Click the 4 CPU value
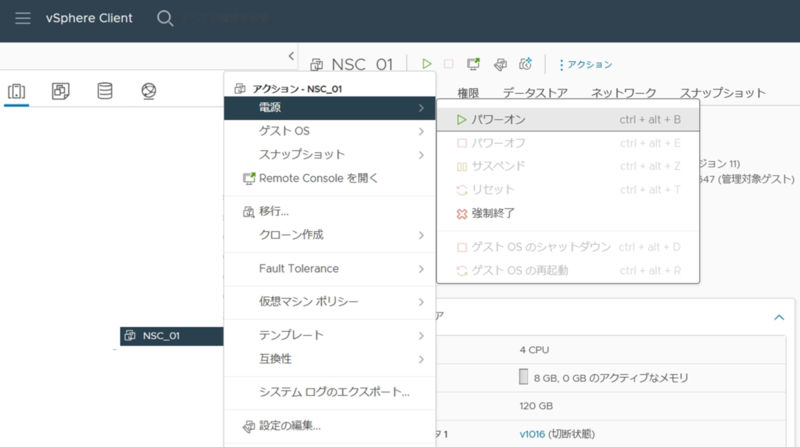 point(534,350)
